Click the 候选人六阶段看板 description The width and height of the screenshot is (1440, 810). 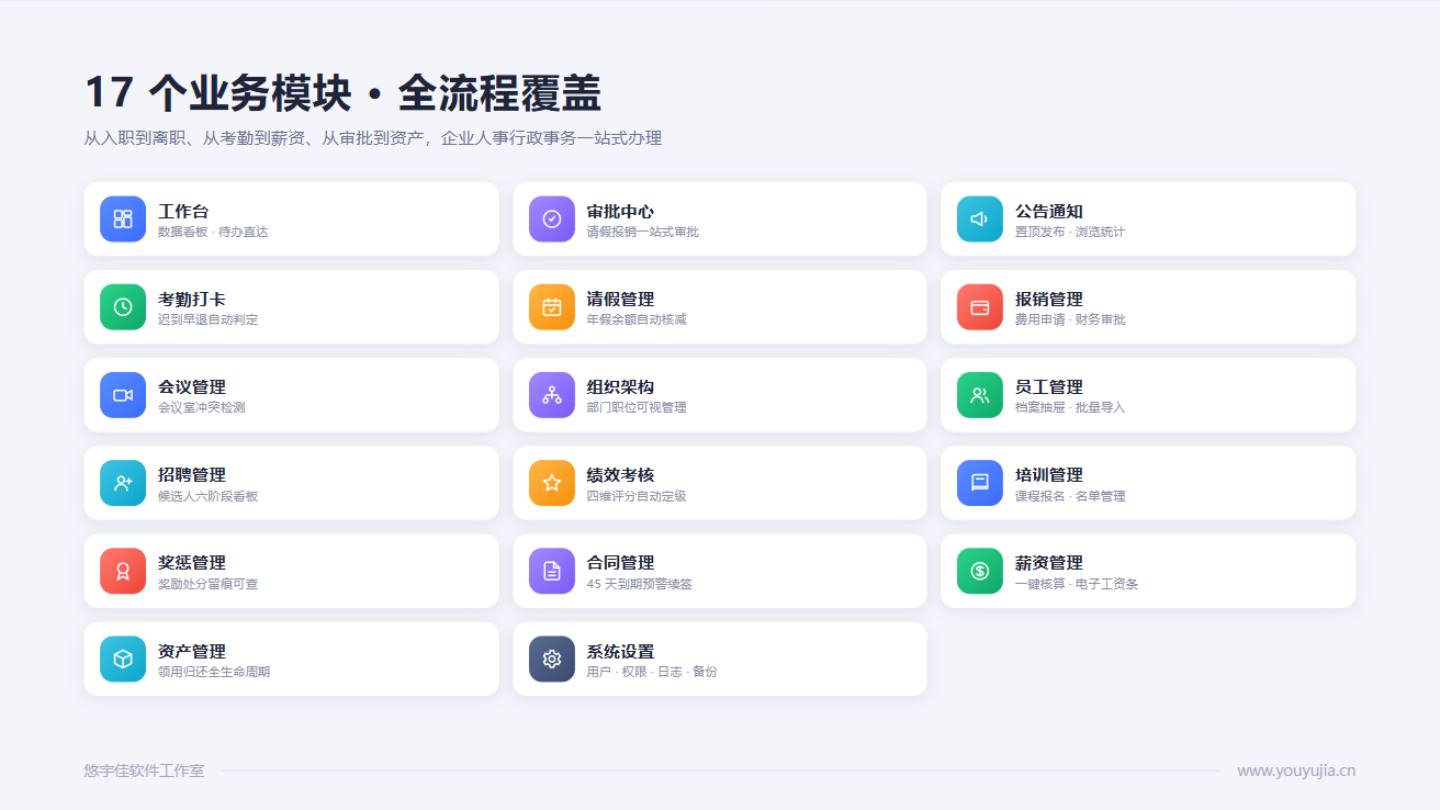click(208, 496)
